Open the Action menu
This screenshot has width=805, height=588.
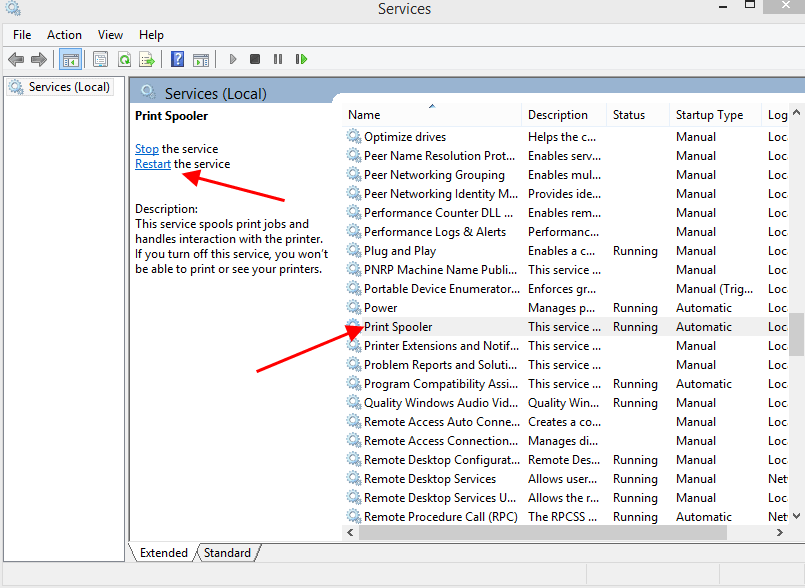(64, 35)
